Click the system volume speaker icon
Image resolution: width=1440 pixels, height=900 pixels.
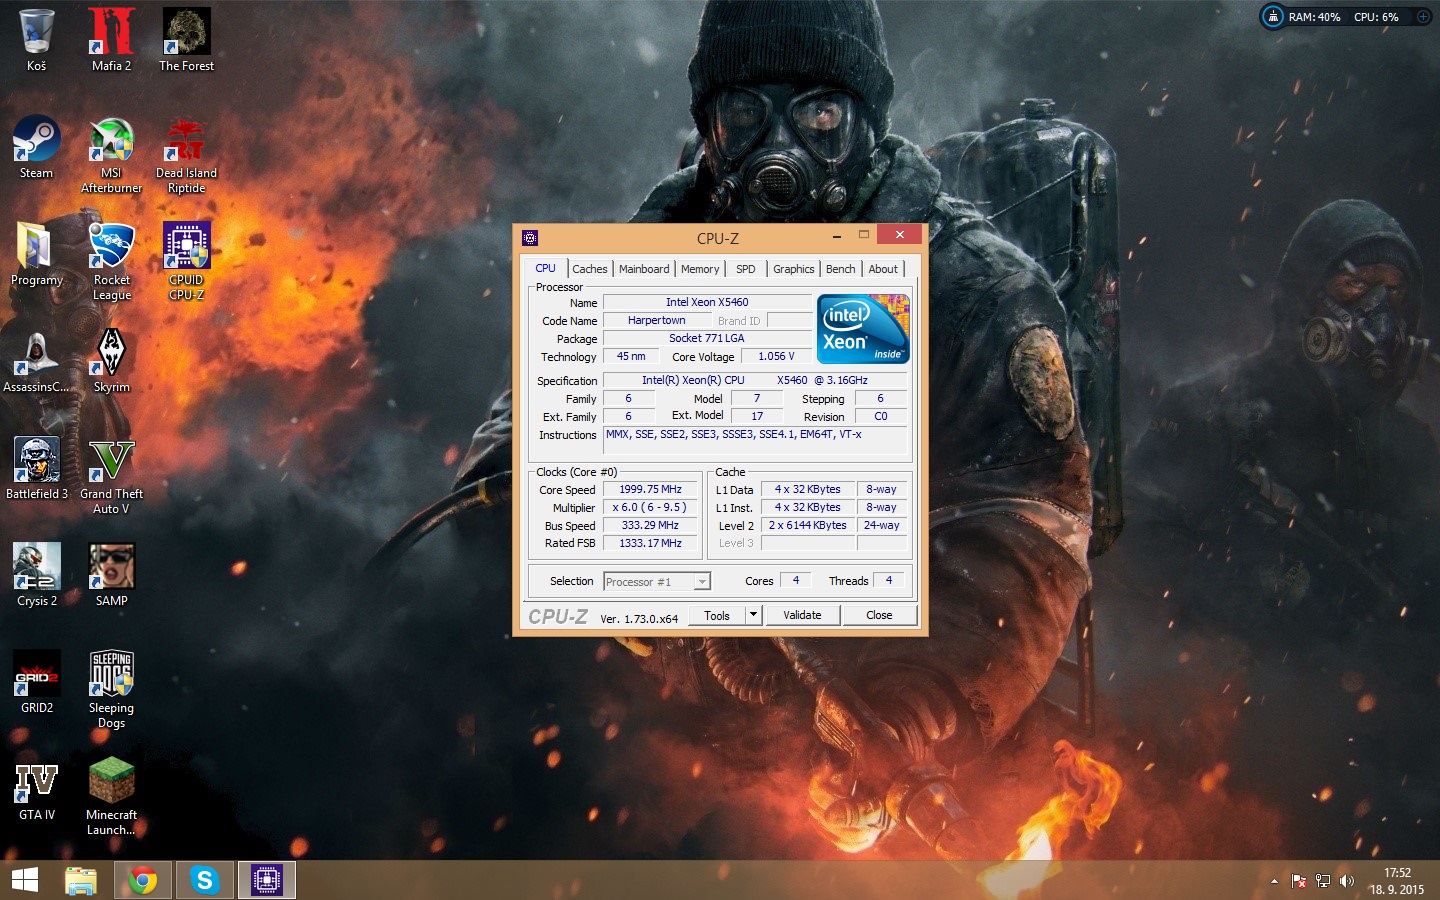pyautogui.click(x=1347, y=881)
